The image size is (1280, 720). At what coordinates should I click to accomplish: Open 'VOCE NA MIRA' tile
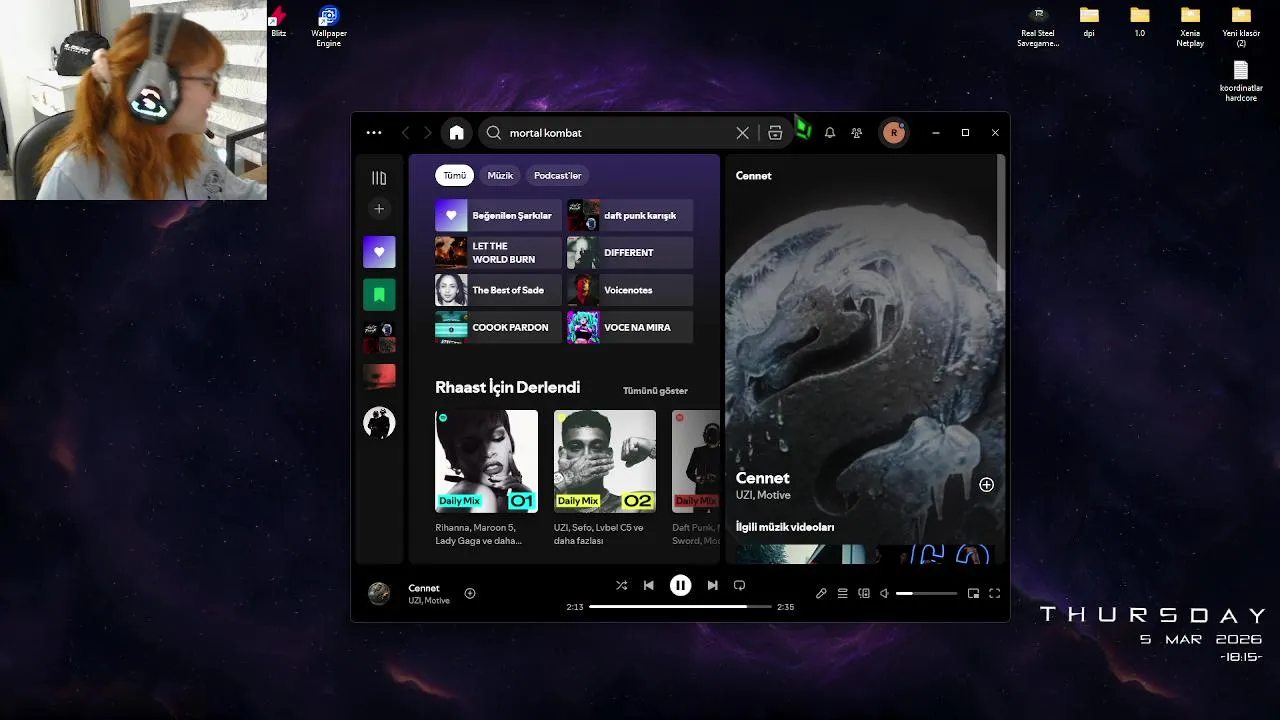(630, 327)
